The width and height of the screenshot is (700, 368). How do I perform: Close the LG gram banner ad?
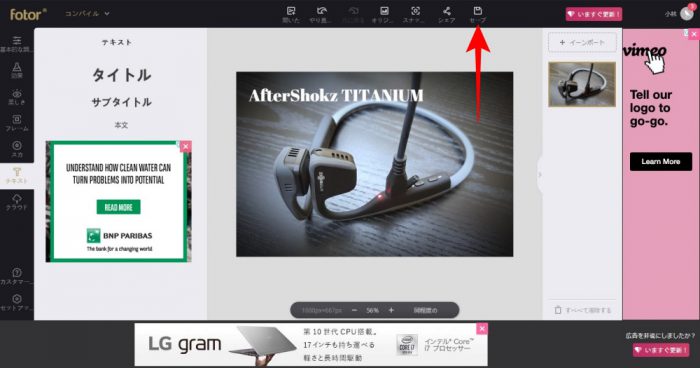pyautogui.click(x=482, y=329)
